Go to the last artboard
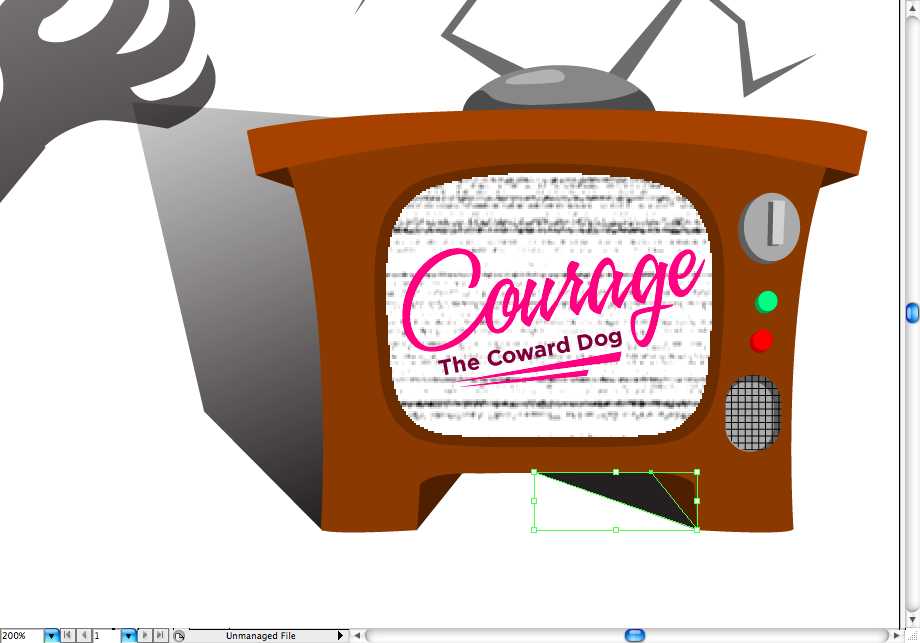 click(x=160, y=635)
